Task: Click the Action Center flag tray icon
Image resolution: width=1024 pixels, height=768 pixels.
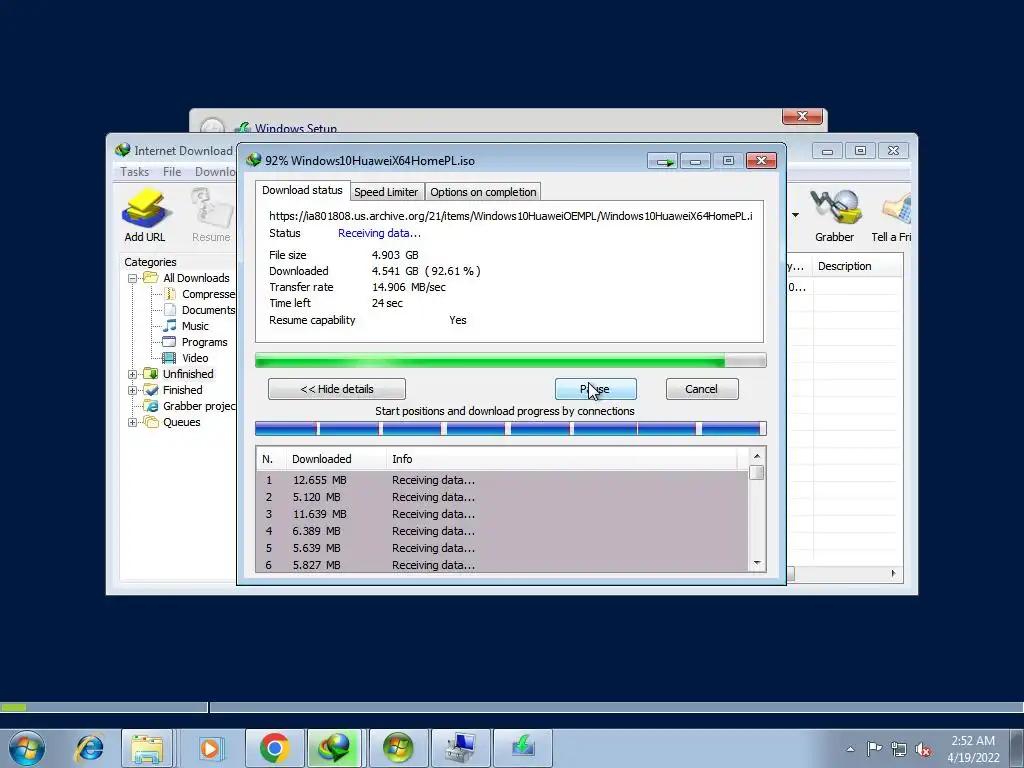Action: [874, 749]
